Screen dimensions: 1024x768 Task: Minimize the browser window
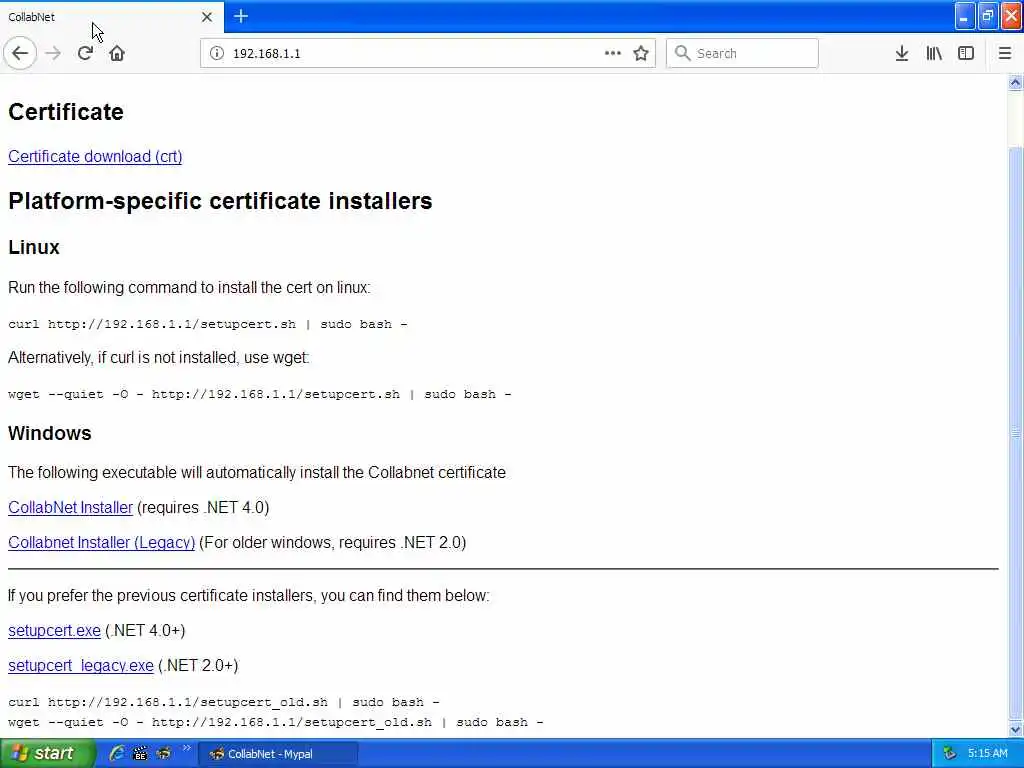coord(965,16)
